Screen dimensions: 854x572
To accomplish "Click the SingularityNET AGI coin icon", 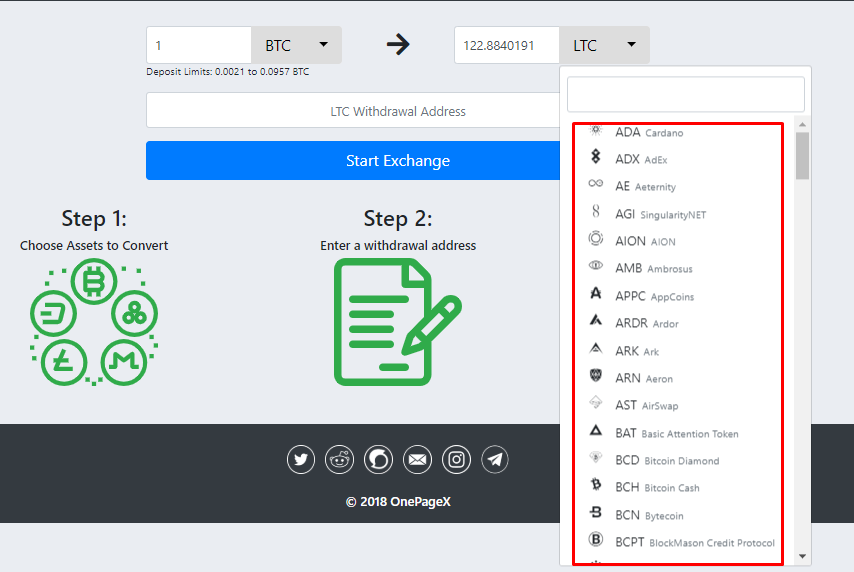I will pyautogui.click(x=596, y=211).
